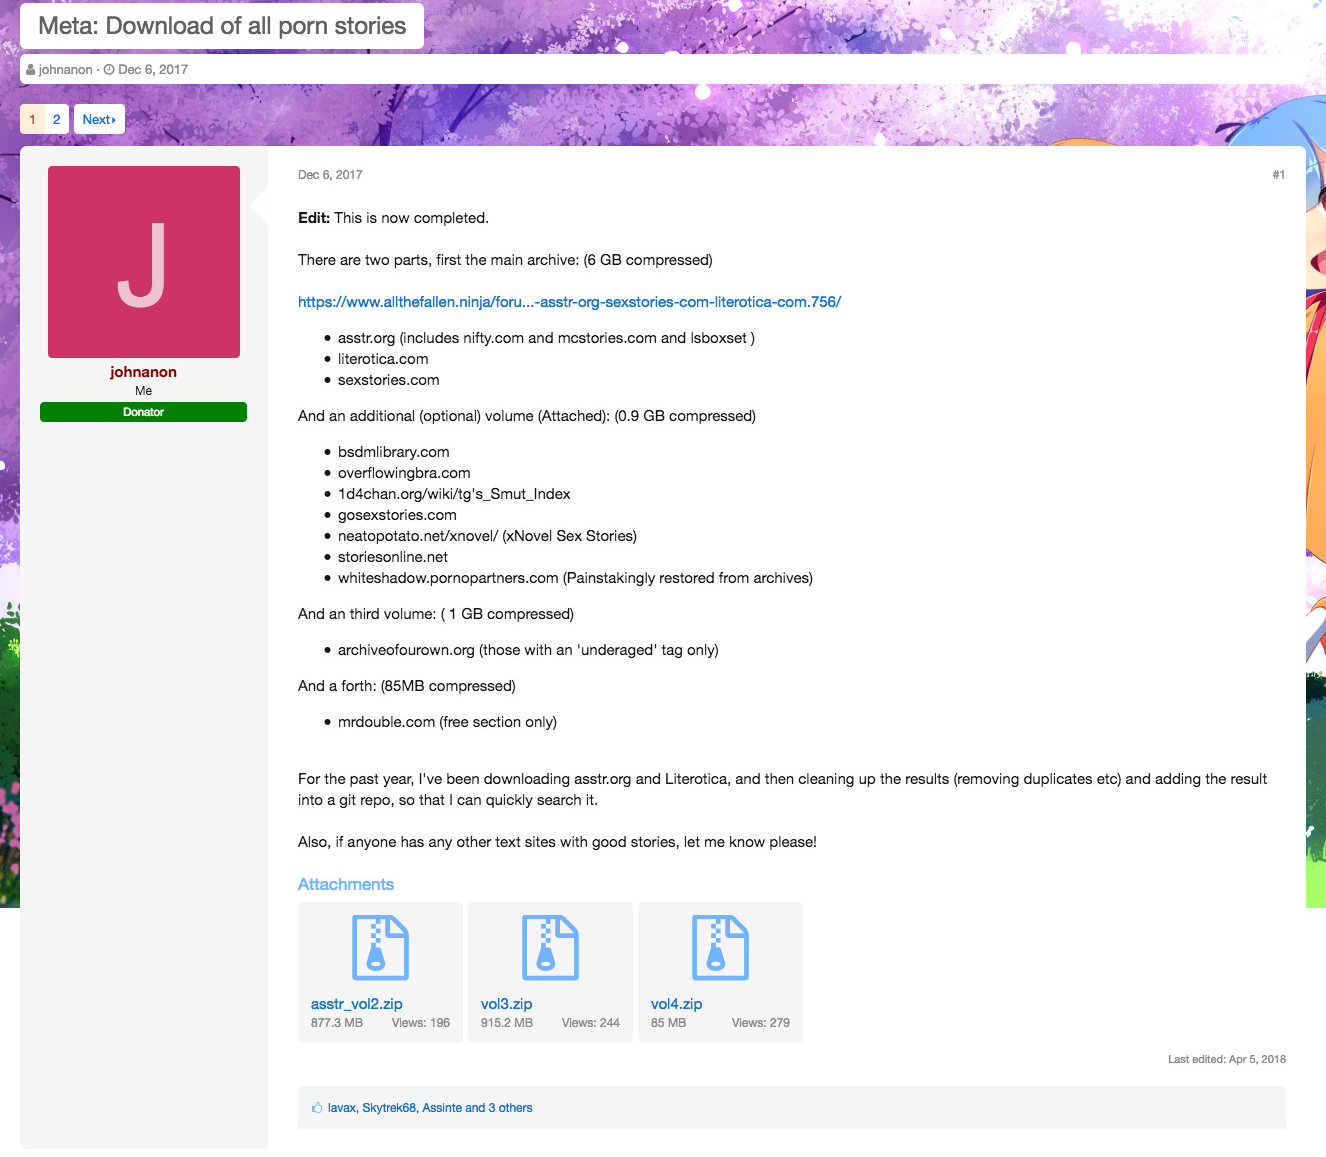Select page 1 in pagination
This screenshot has height=1157, width=1326.
click(x=33, y=120)
